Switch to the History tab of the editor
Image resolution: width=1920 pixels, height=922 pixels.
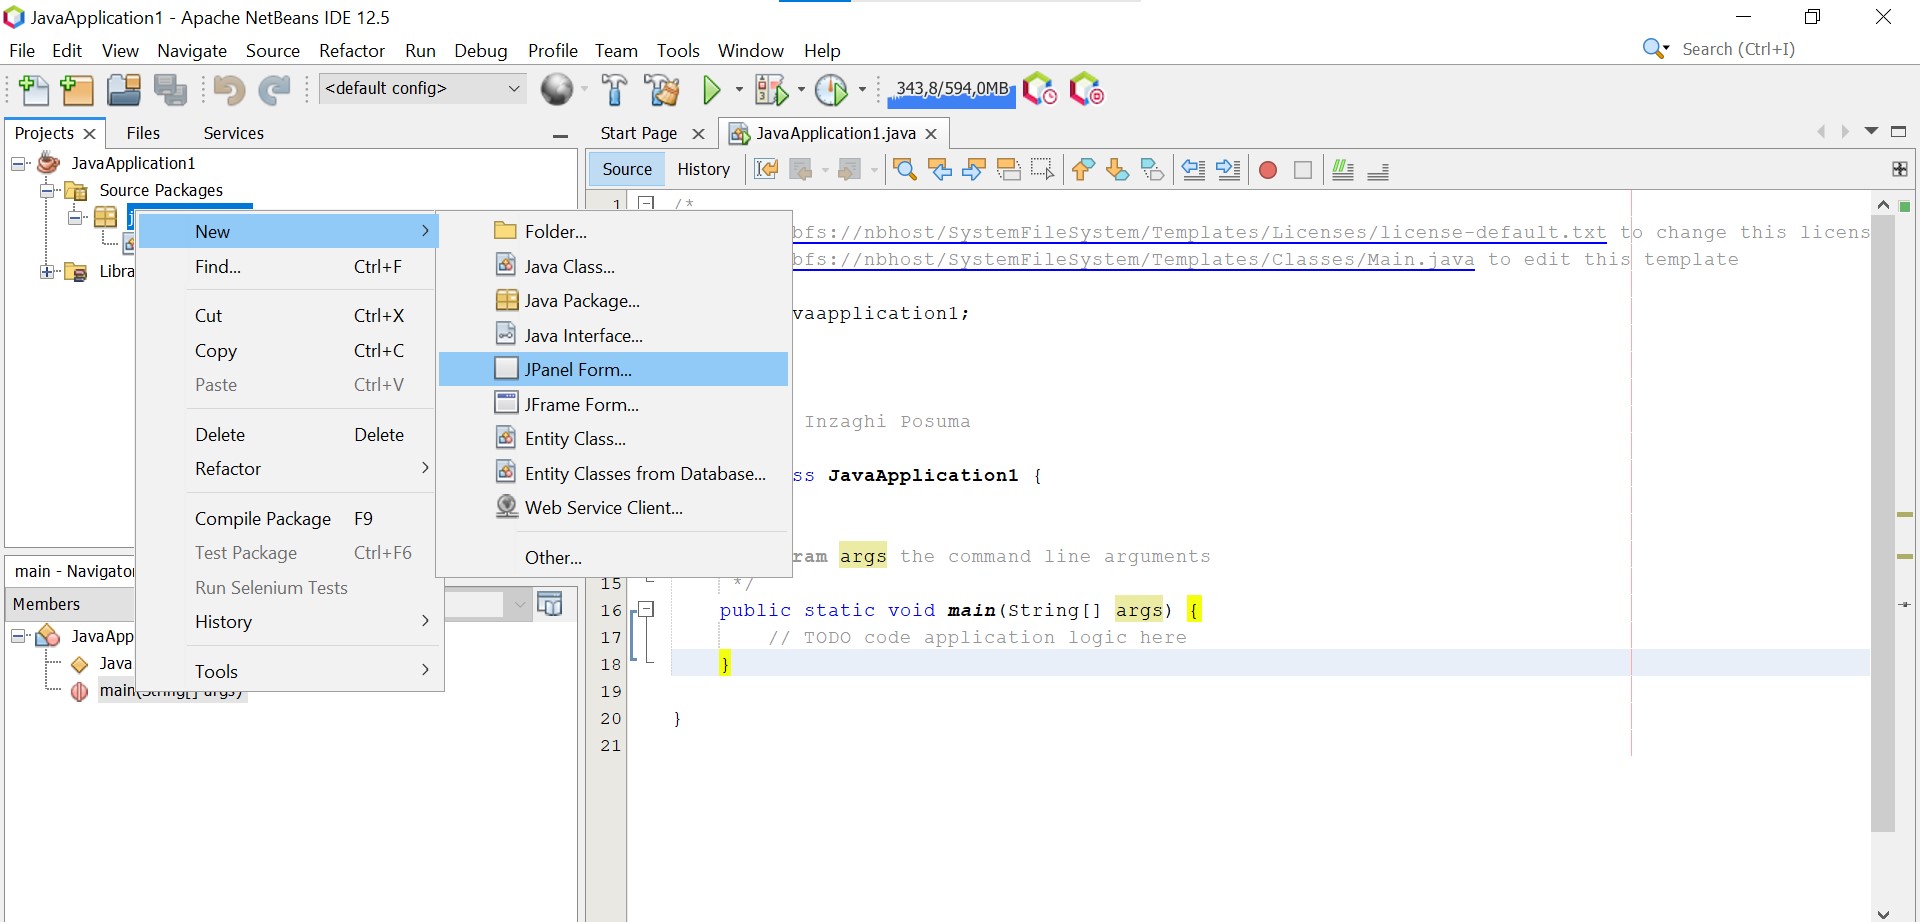coord(704,168)
